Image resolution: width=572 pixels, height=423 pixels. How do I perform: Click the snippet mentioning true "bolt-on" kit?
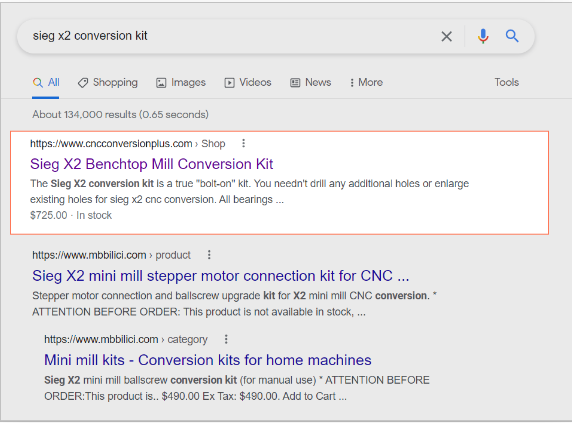click(x=250, y=191)
